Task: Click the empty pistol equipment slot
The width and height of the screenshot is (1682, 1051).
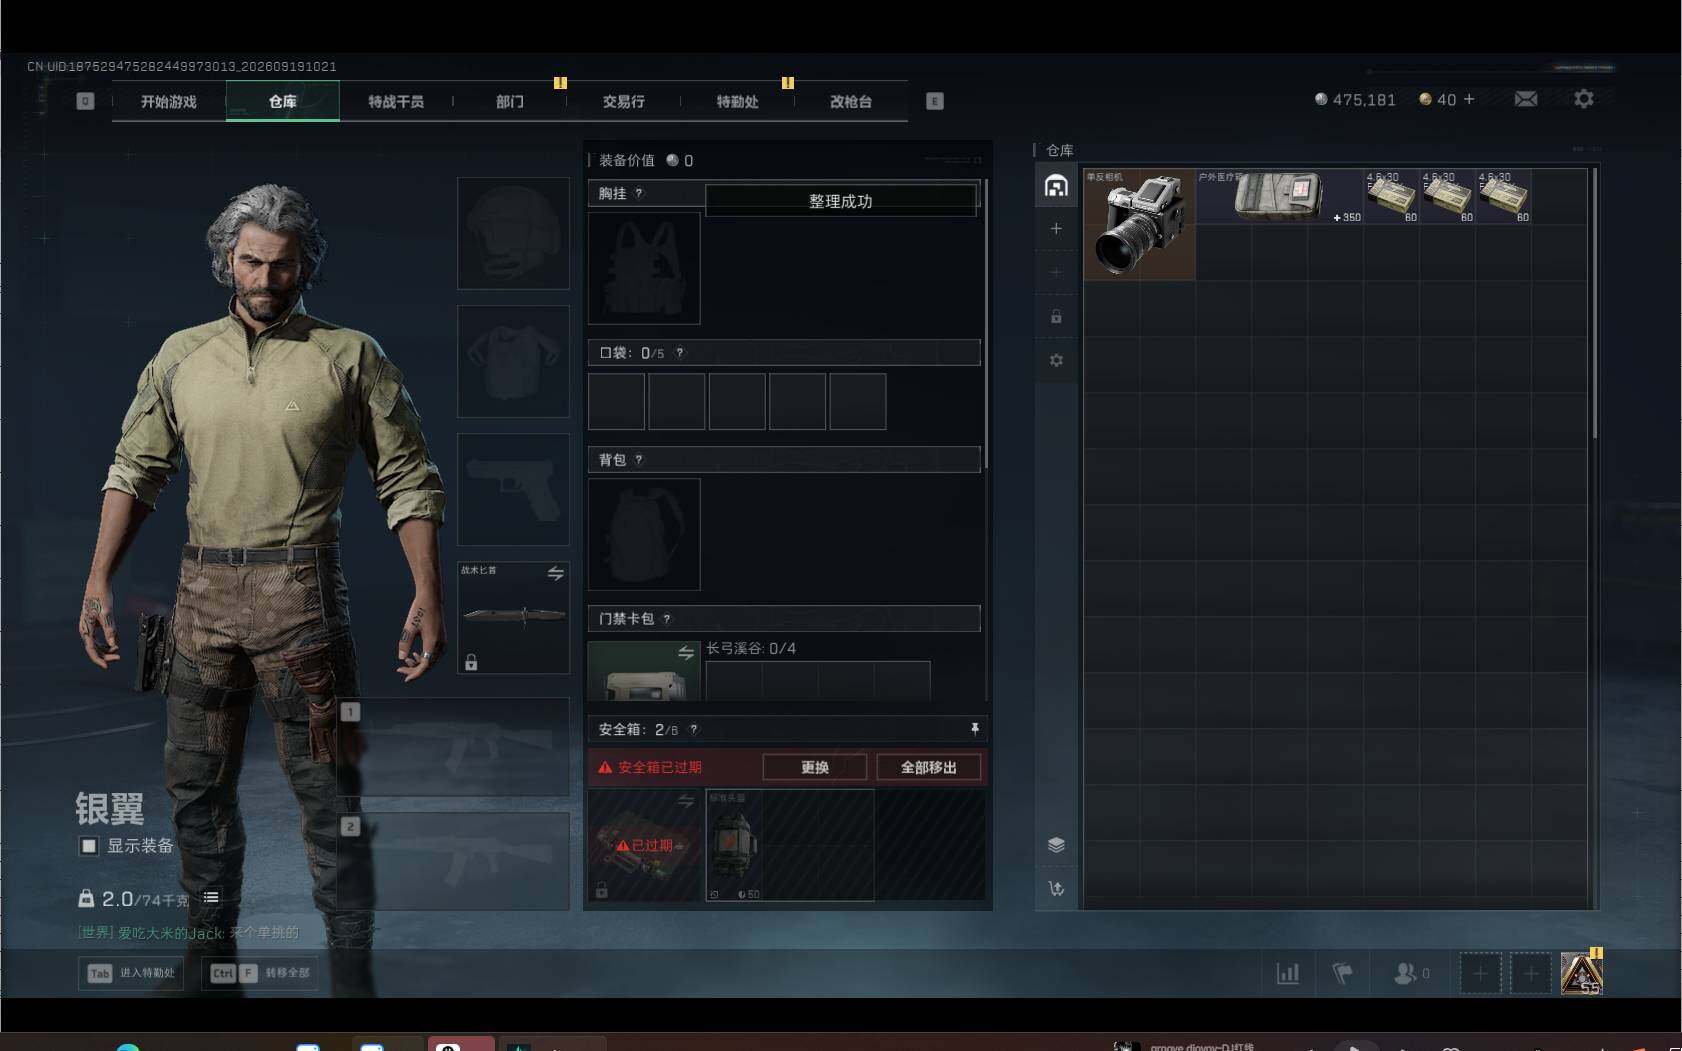Action: (513, 489)
